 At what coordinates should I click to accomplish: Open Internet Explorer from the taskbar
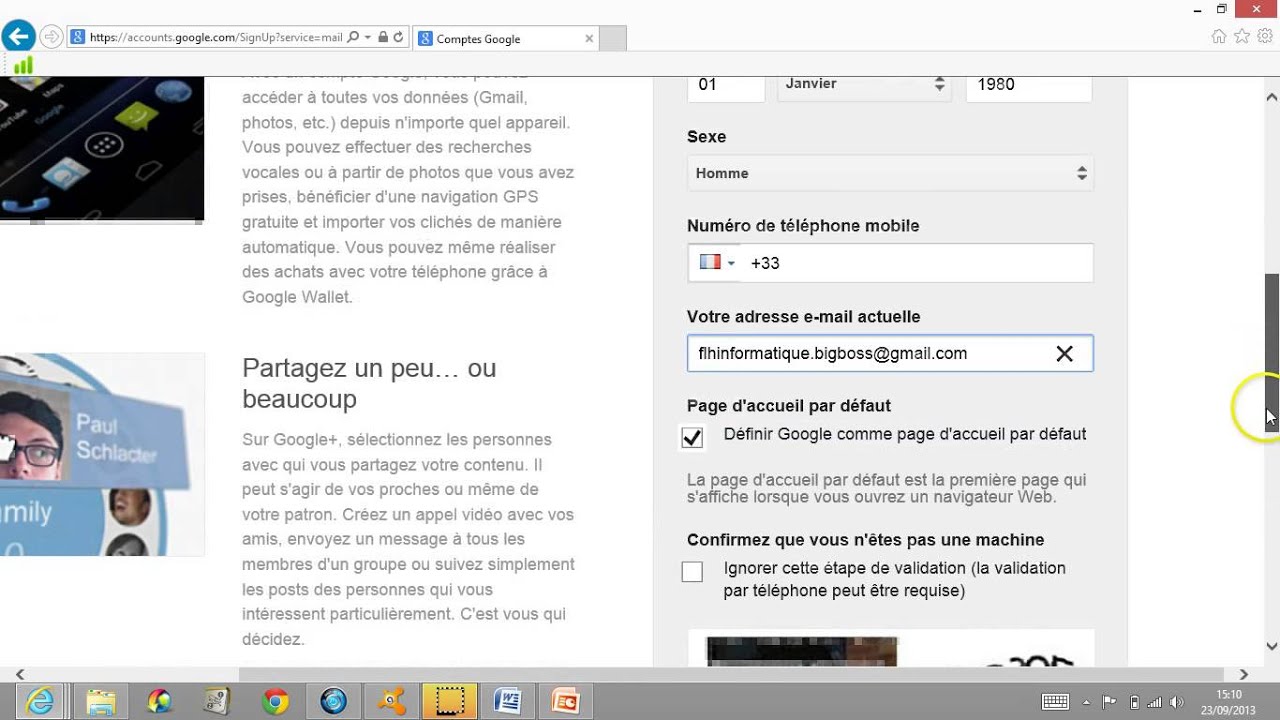point(41,702)
